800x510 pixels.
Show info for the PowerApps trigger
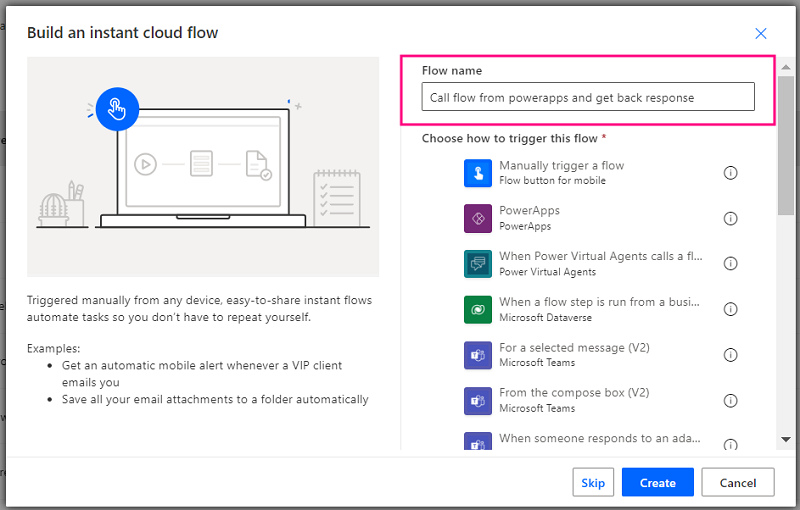(731, 218)
